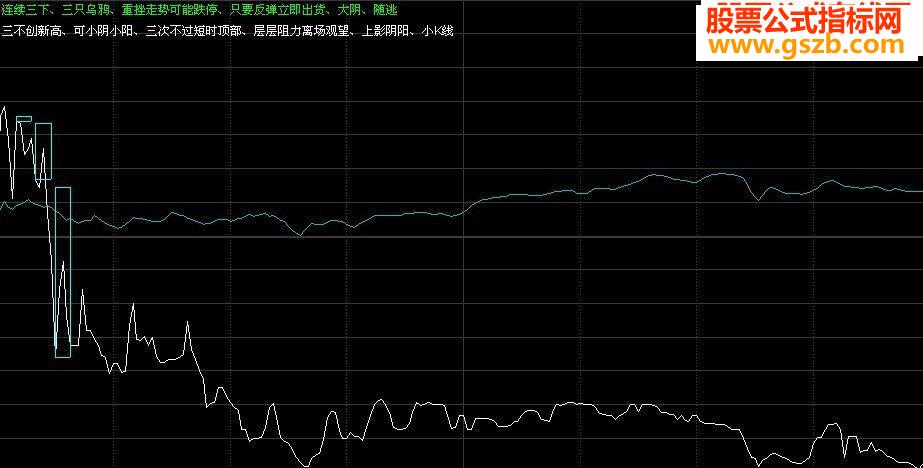Click the white text "上影阴阳"
Screen dimensions: 923x468
(385, 31)
